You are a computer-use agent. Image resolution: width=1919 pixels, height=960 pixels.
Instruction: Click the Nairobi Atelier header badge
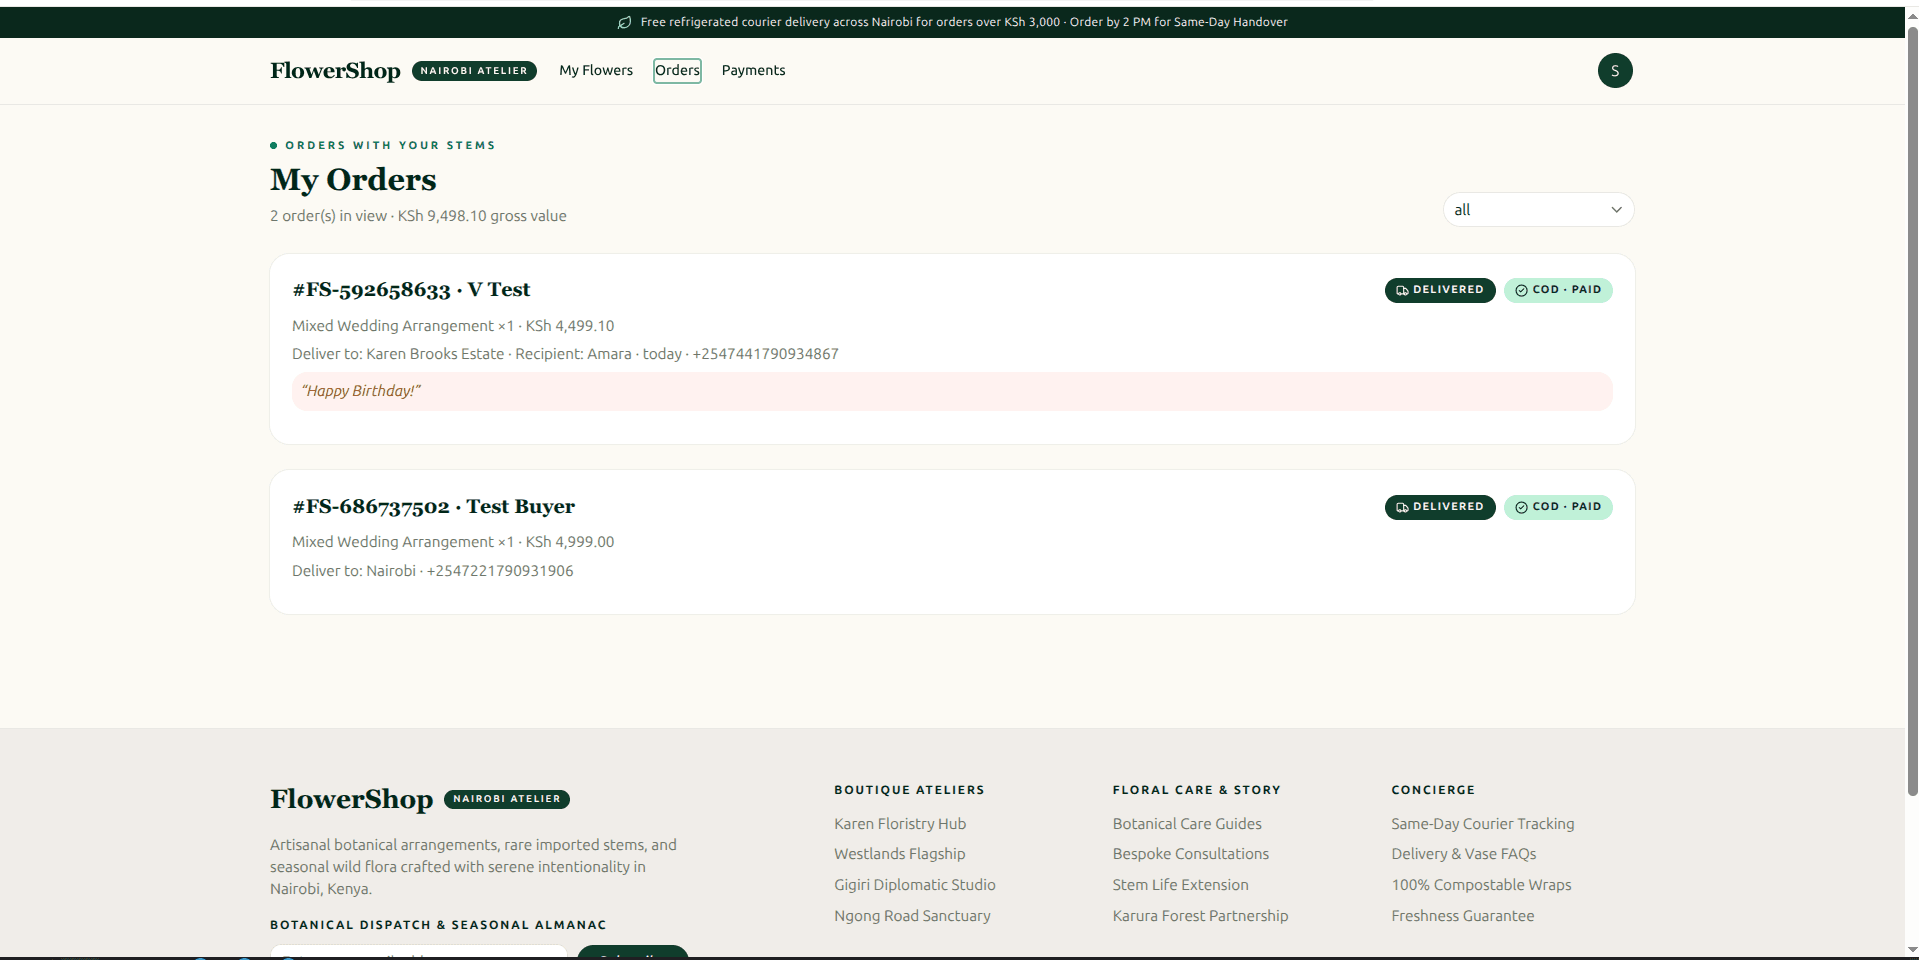[474, 71]
